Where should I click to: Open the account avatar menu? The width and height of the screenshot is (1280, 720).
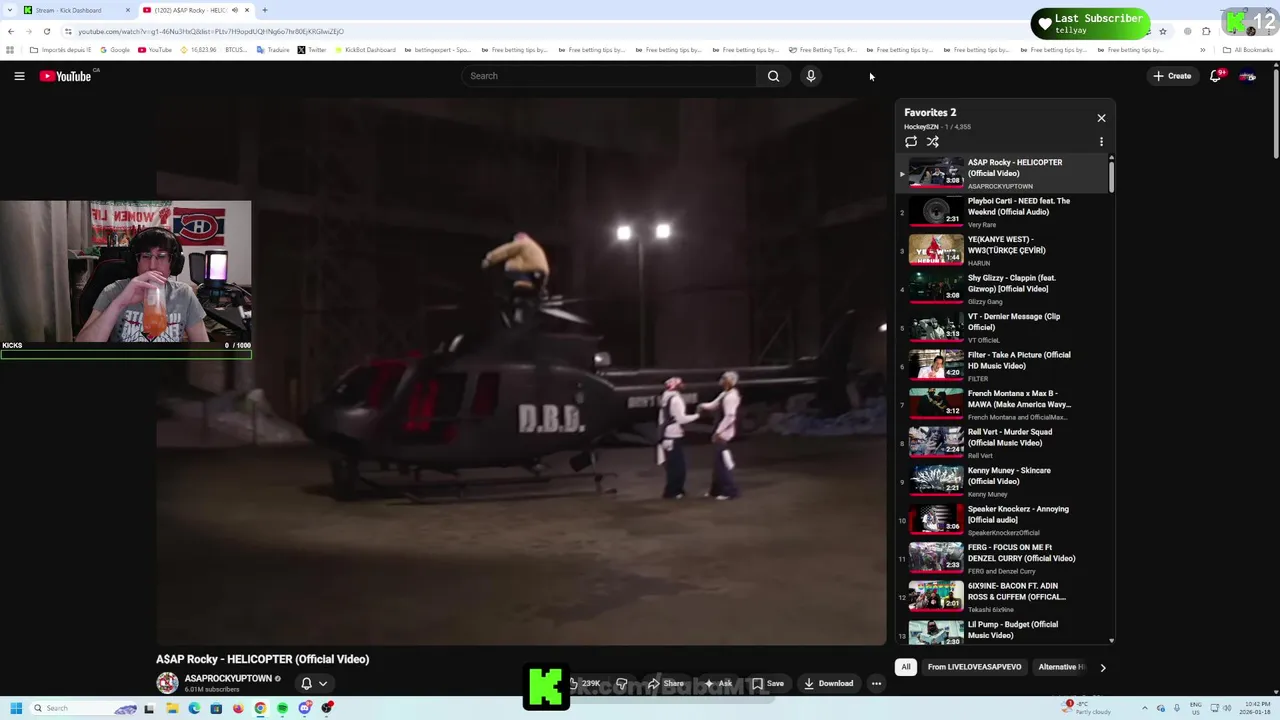coord(1248,76)
